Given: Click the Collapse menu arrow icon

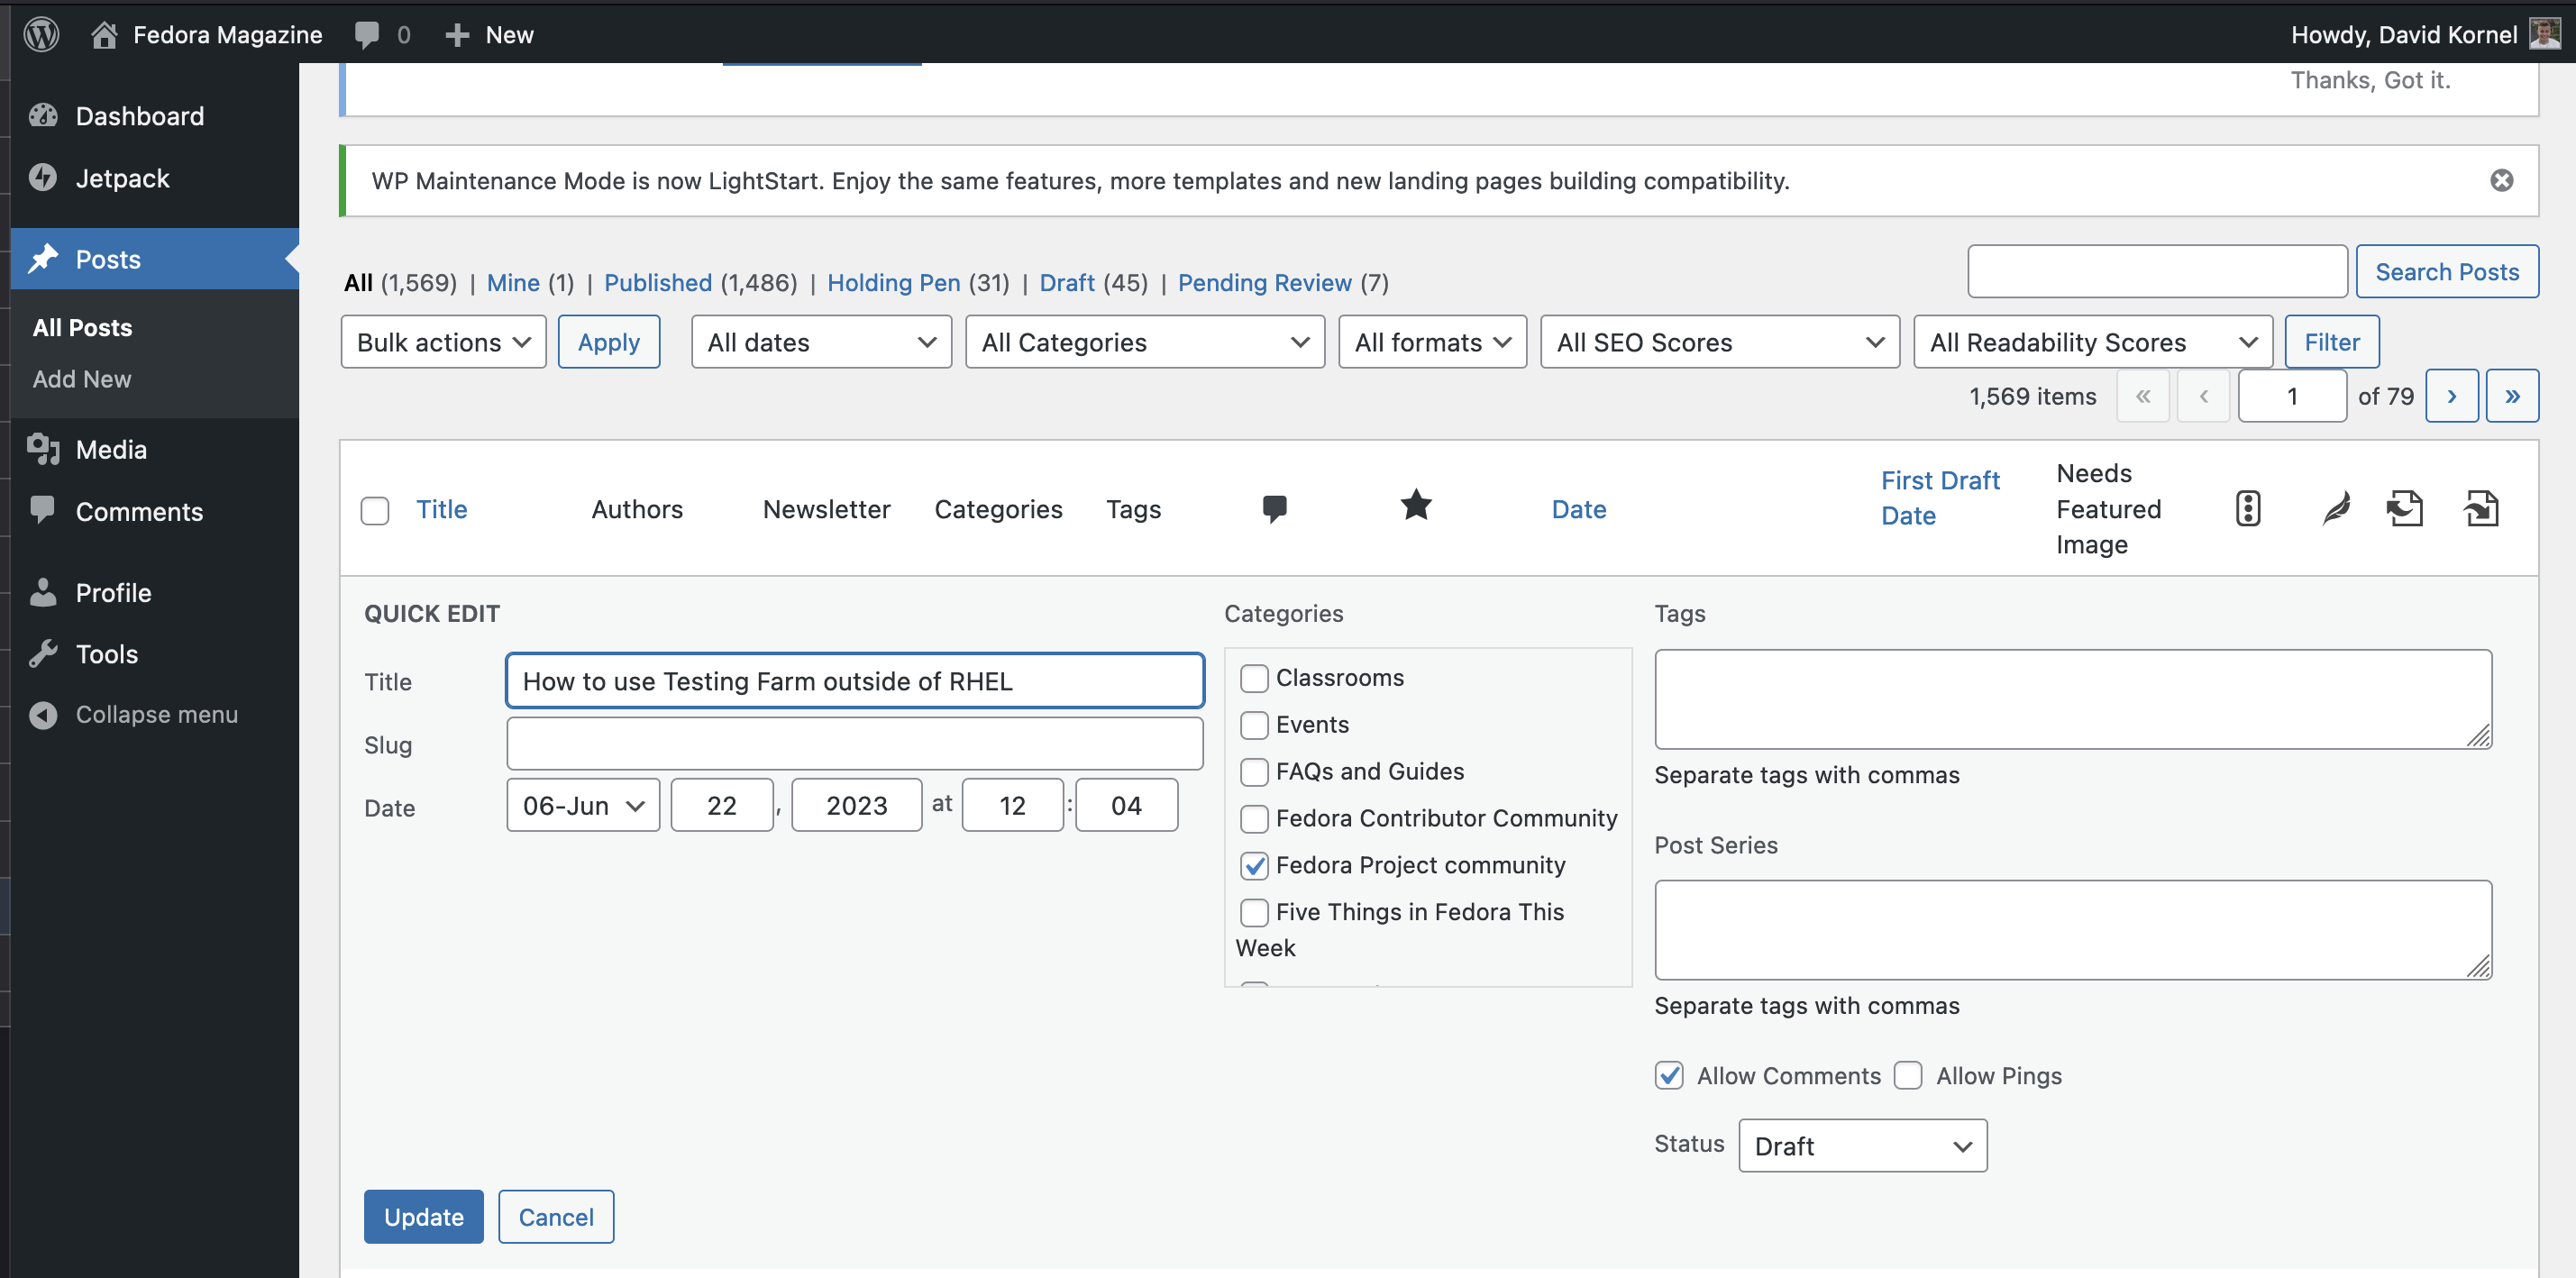Looking at the screenshot, I should click(x=43, y=715).
